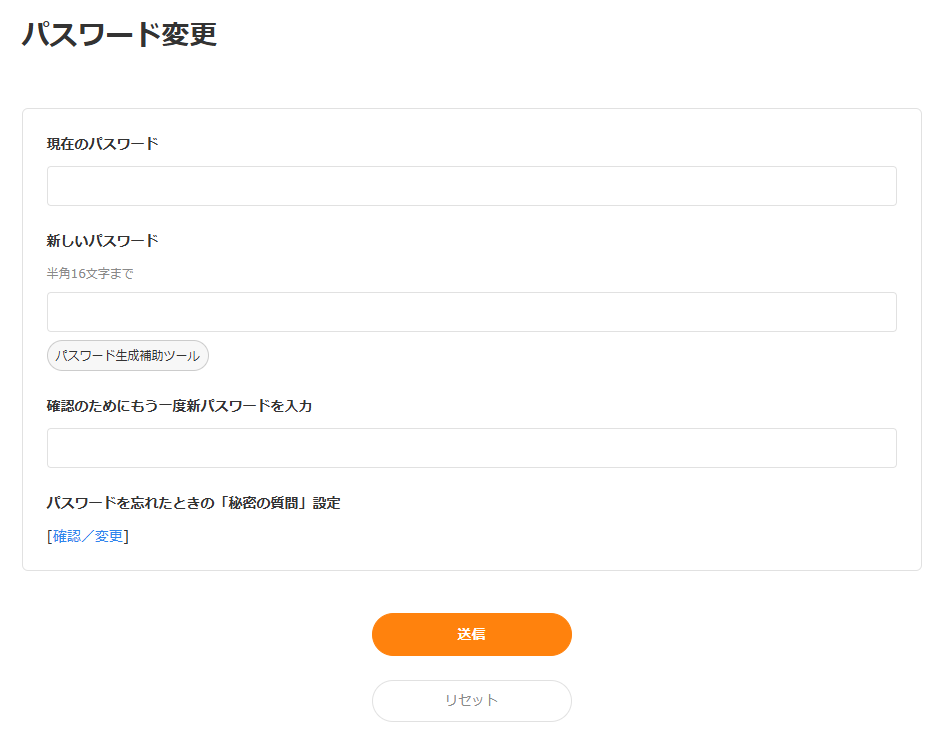Viewport: 946px width, 739px height.
Task: Click the 確認のためにもう一度新パスワードを入力 label
Action: [x=179, y=406]
